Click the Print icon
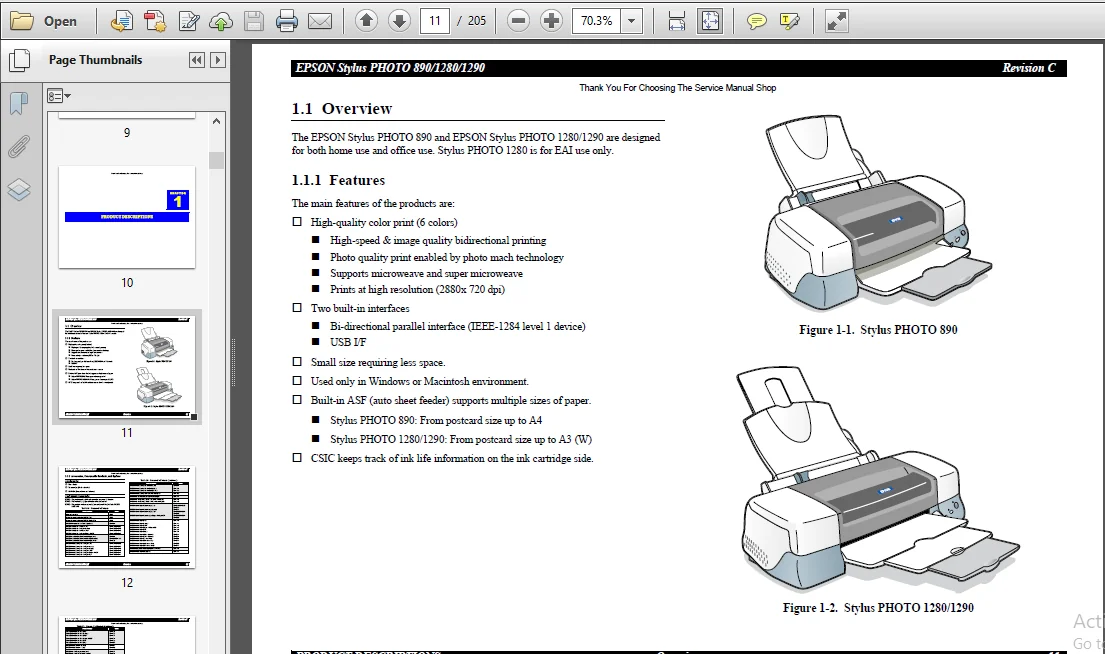The height and width of the screenshot is (654, 1105). tap(287, 21)
